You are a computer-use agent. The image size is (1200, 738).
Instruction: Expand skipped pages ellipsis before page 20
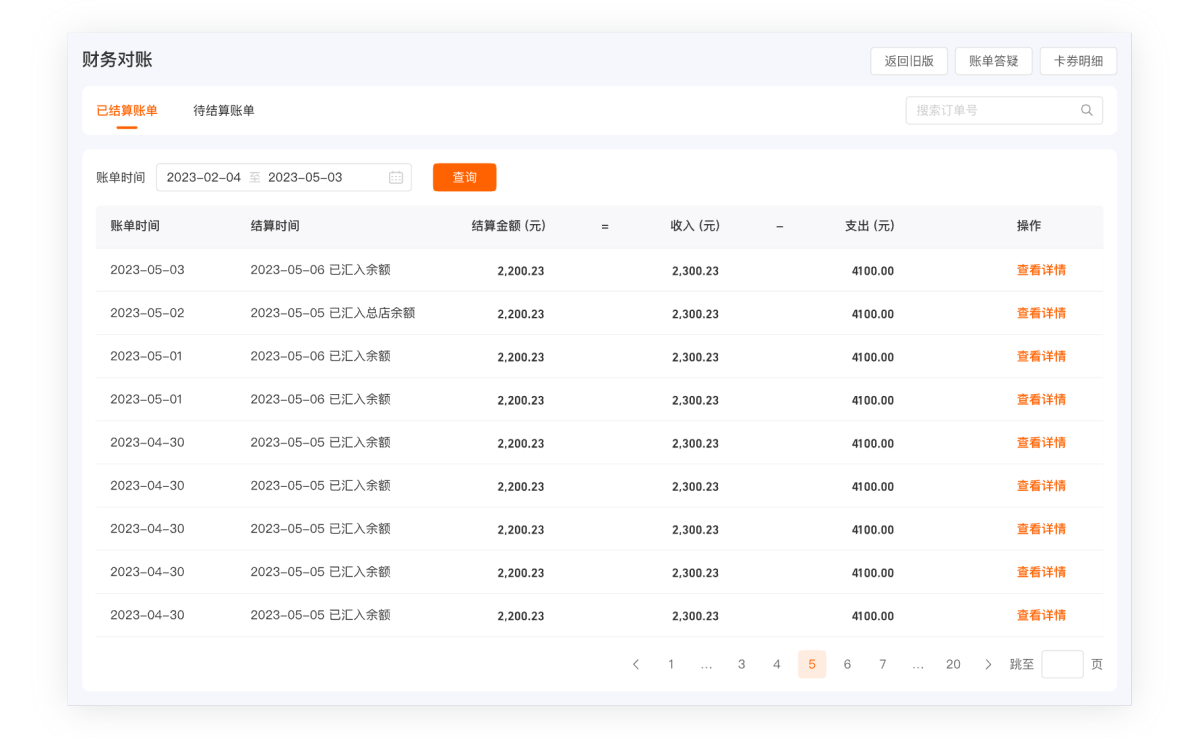coord(918,665)
